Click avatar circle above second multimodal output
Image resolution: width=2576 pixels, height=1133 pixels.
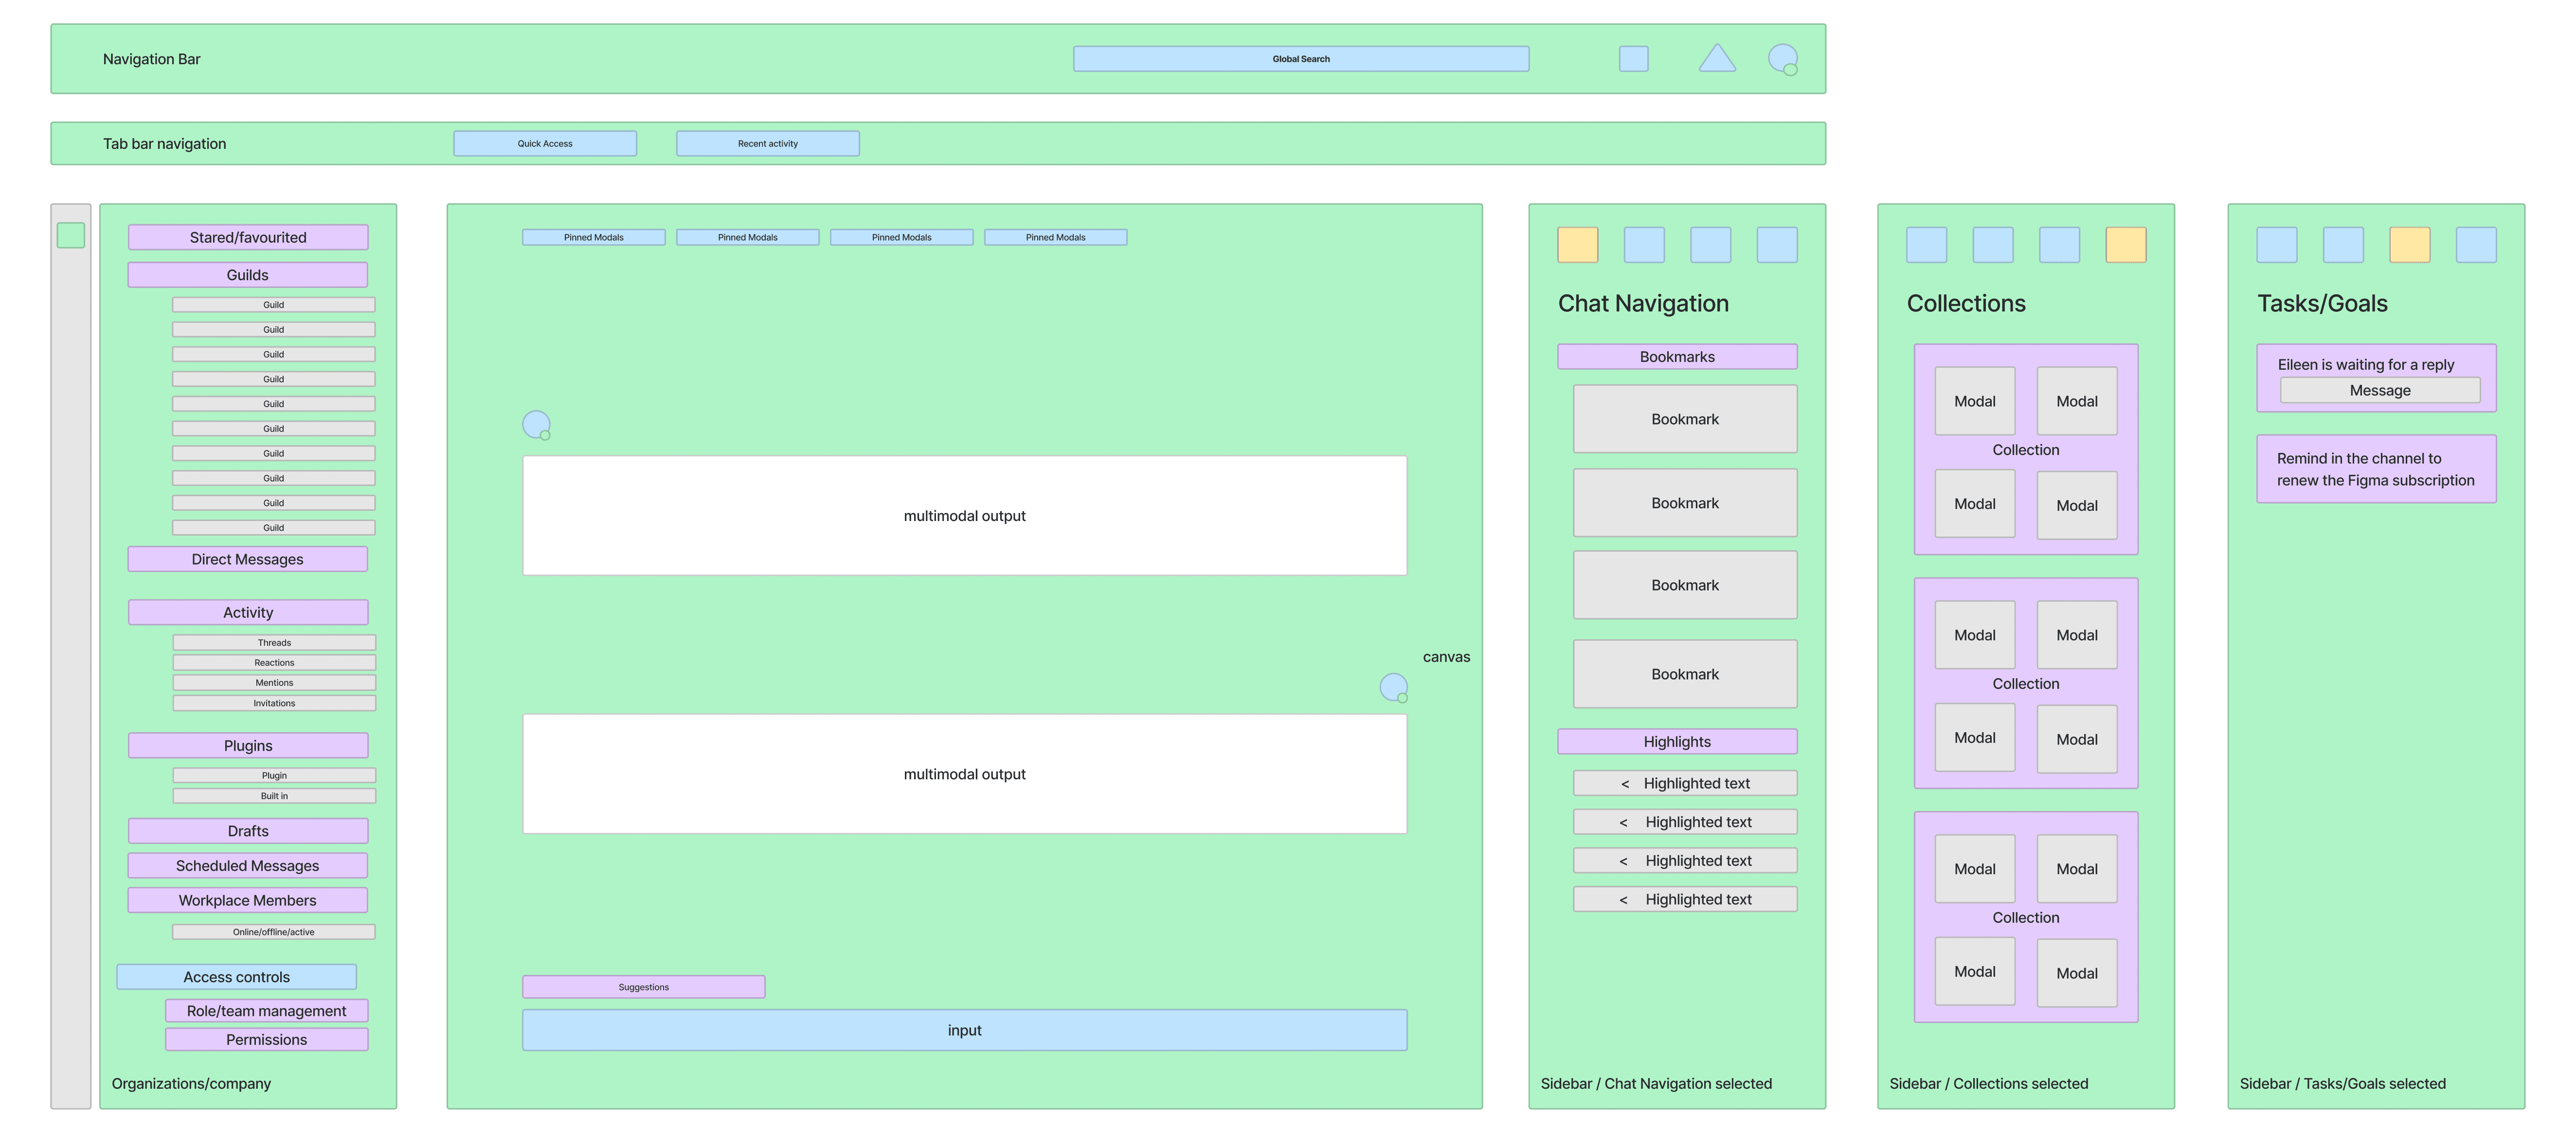pos(1393,687)
